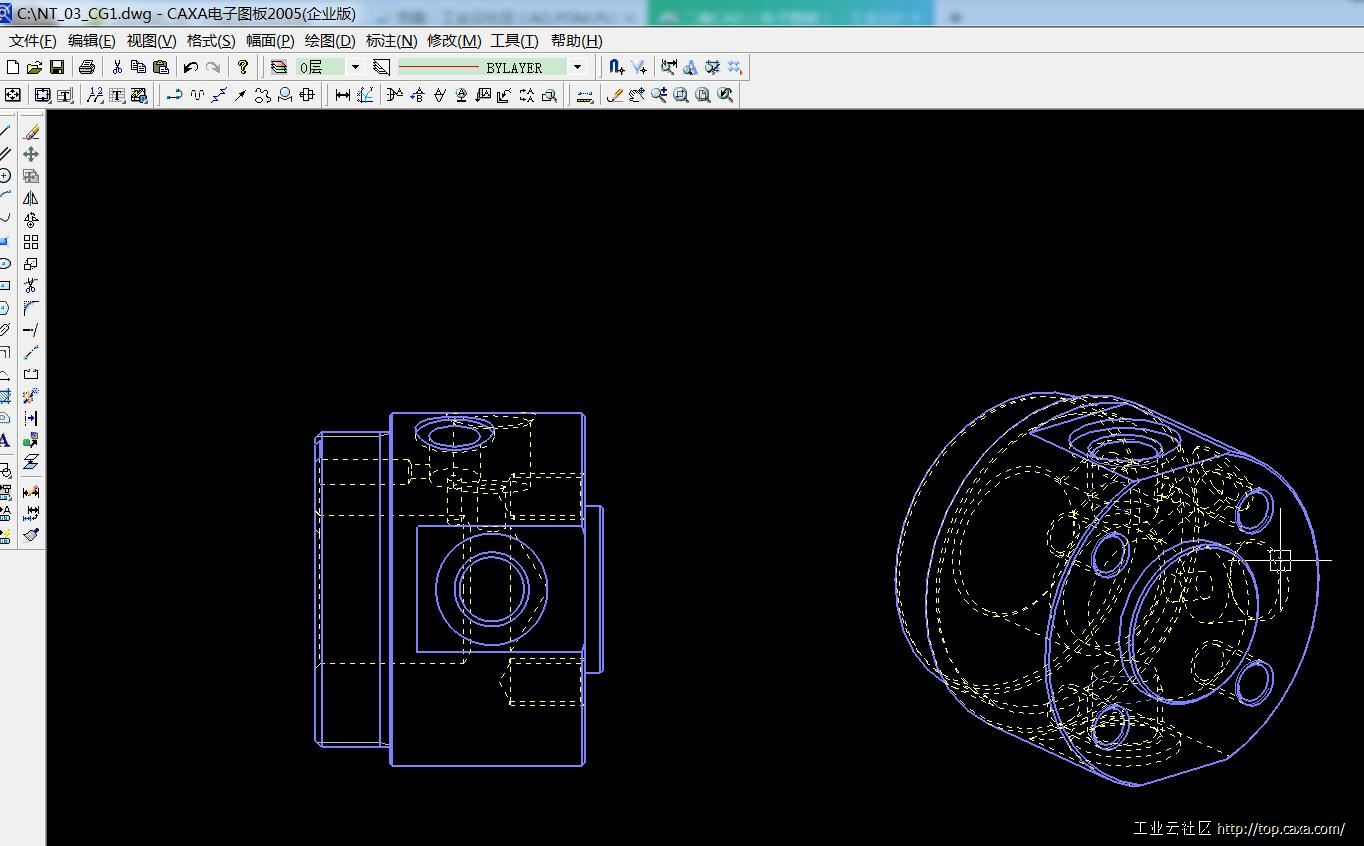This screenshot has width=1364, height=846.
Task: Open the 帮助(H) menu
Action: [x=576, y=41]
